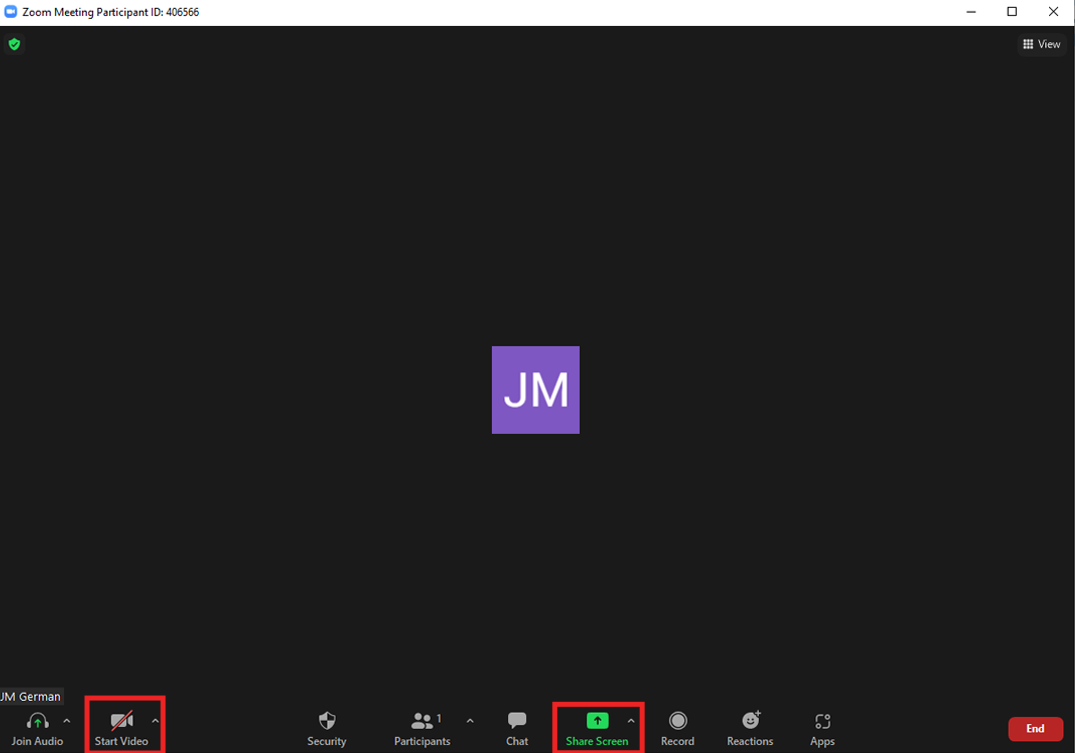Open the Participants panel

pyautogui.click(x=422, y=729)
